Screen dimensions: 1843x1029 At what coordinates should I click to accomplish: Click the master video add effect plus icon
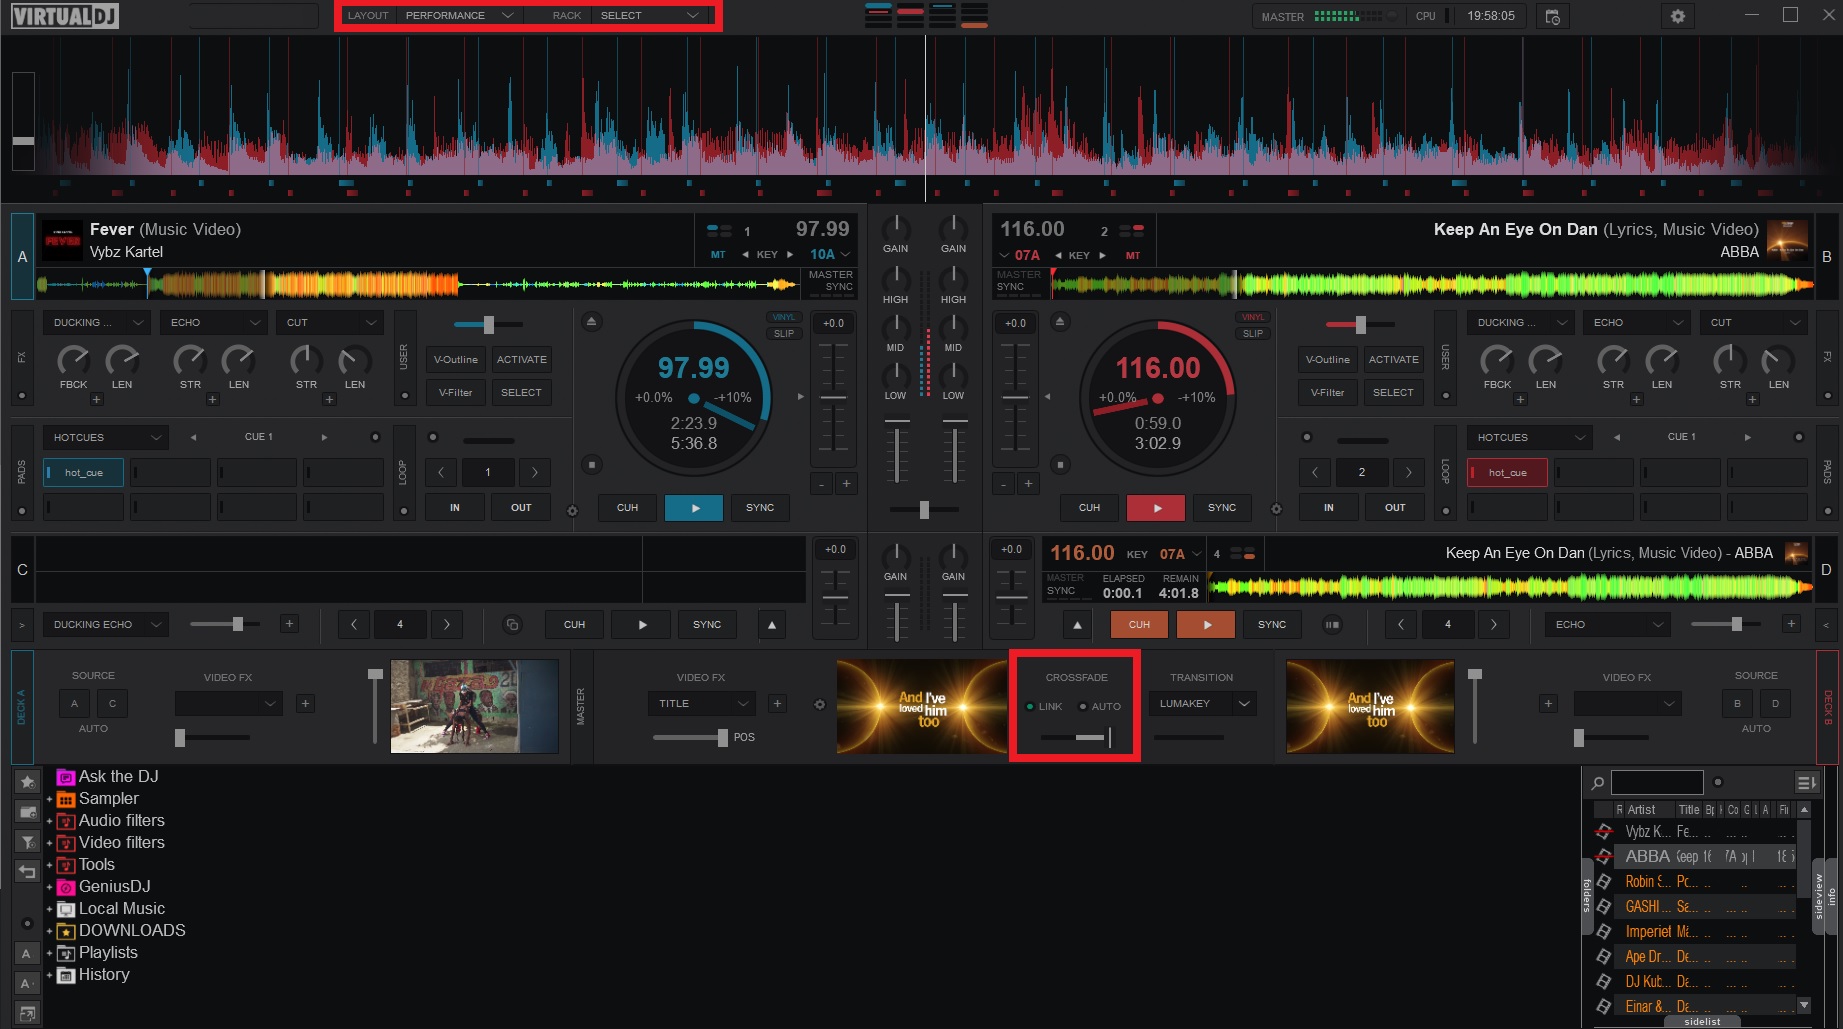click(777, 704)
